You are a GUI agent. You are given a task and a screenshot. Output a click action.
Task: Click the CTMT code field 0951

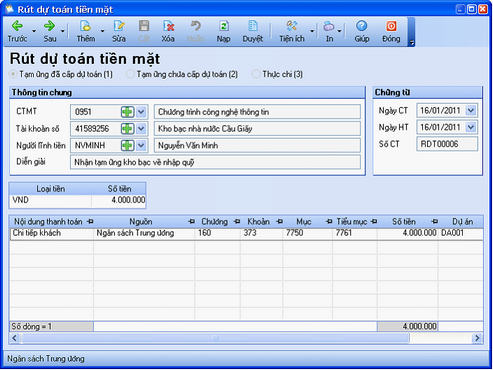pyautogui.click(x=95, y=112)
